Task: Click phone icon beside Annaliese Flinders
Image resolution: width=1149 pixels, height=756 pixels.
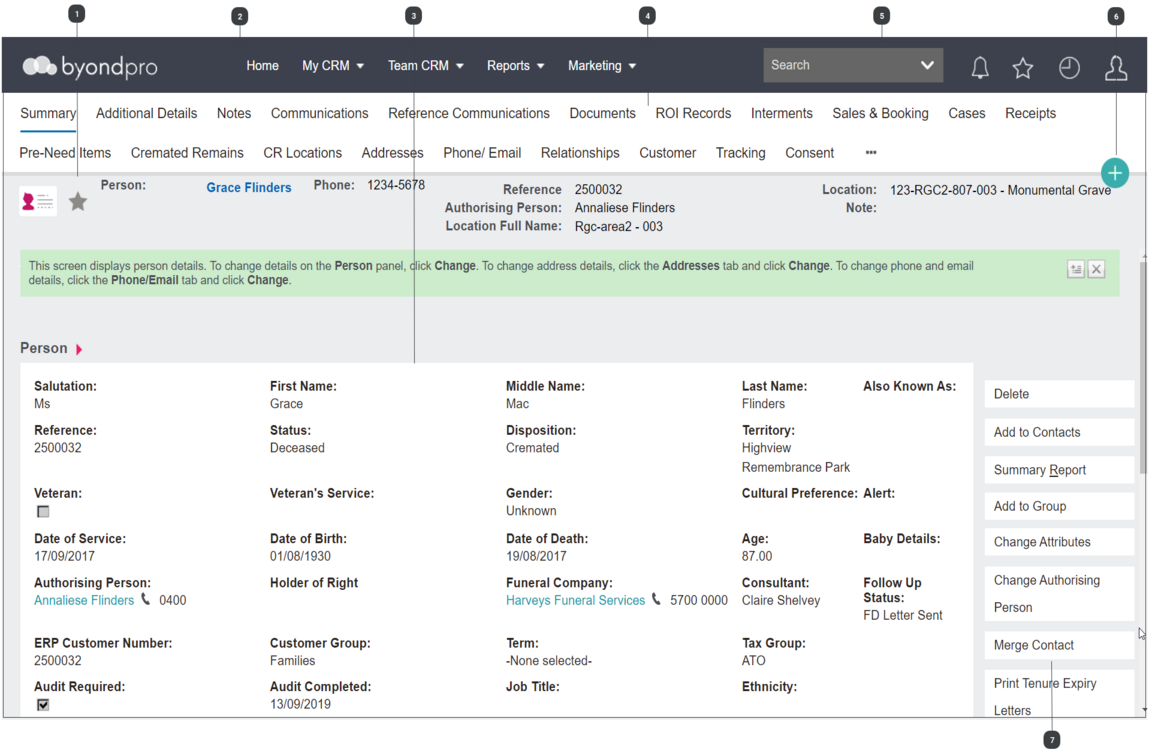Action: click(x=146, y=599)
